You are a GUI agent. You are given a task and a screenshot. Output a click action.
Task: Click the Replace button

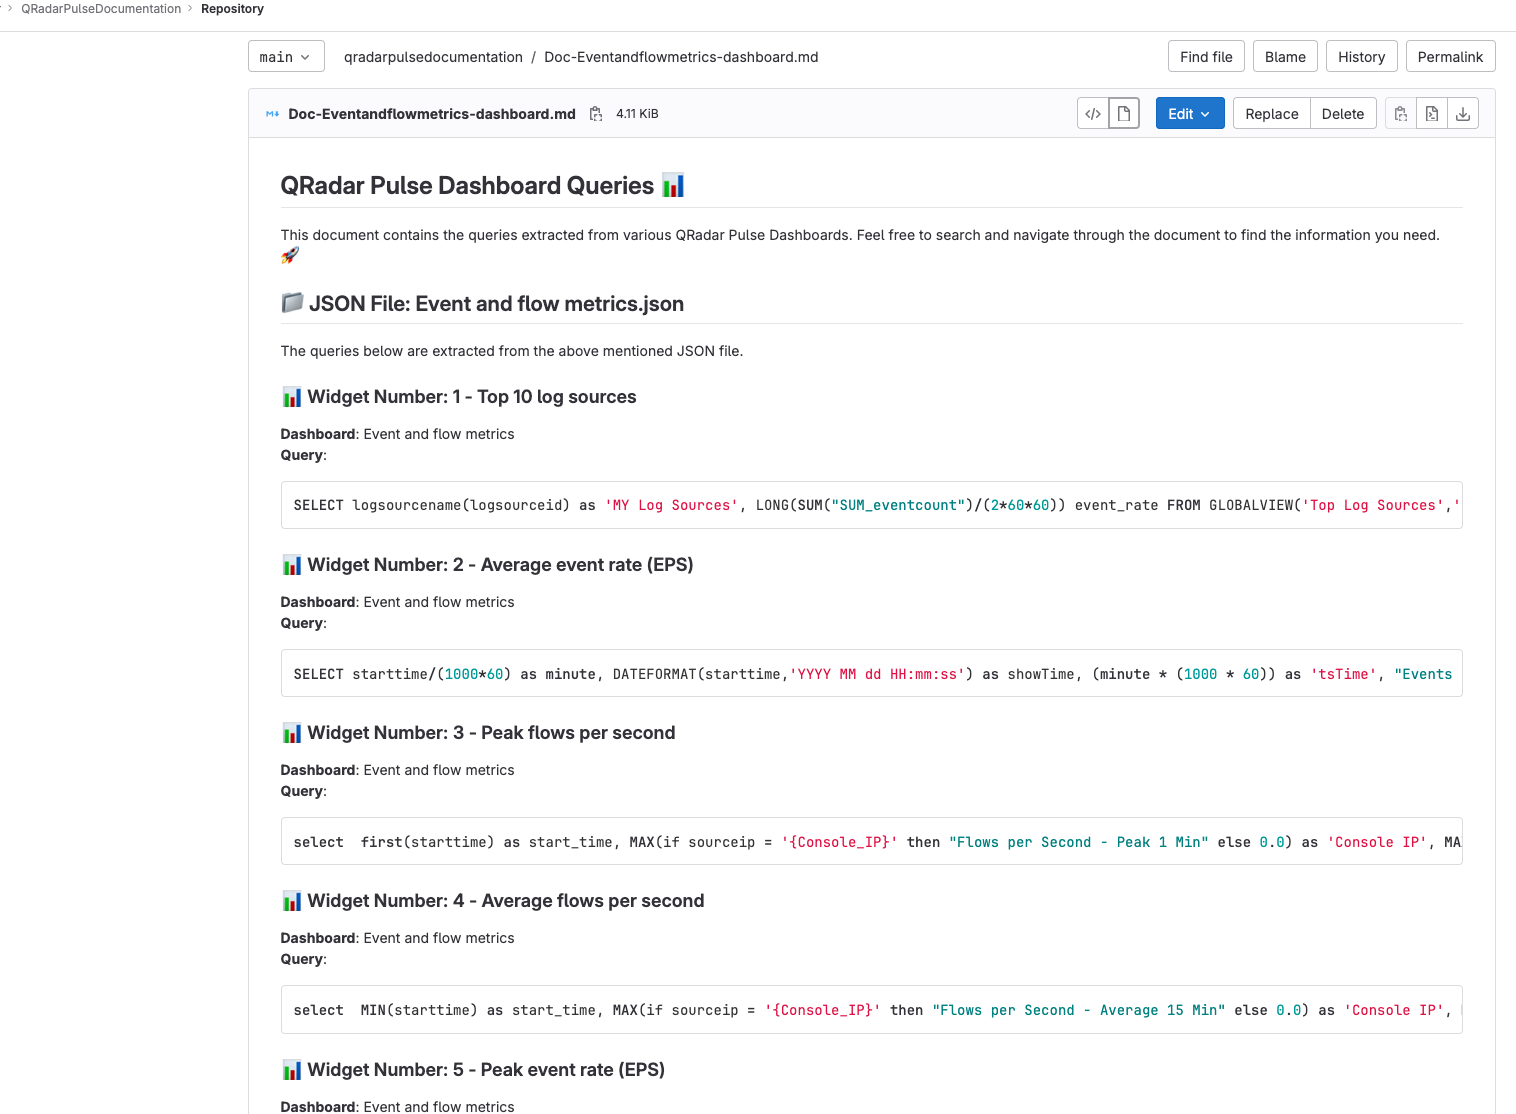1271,114
